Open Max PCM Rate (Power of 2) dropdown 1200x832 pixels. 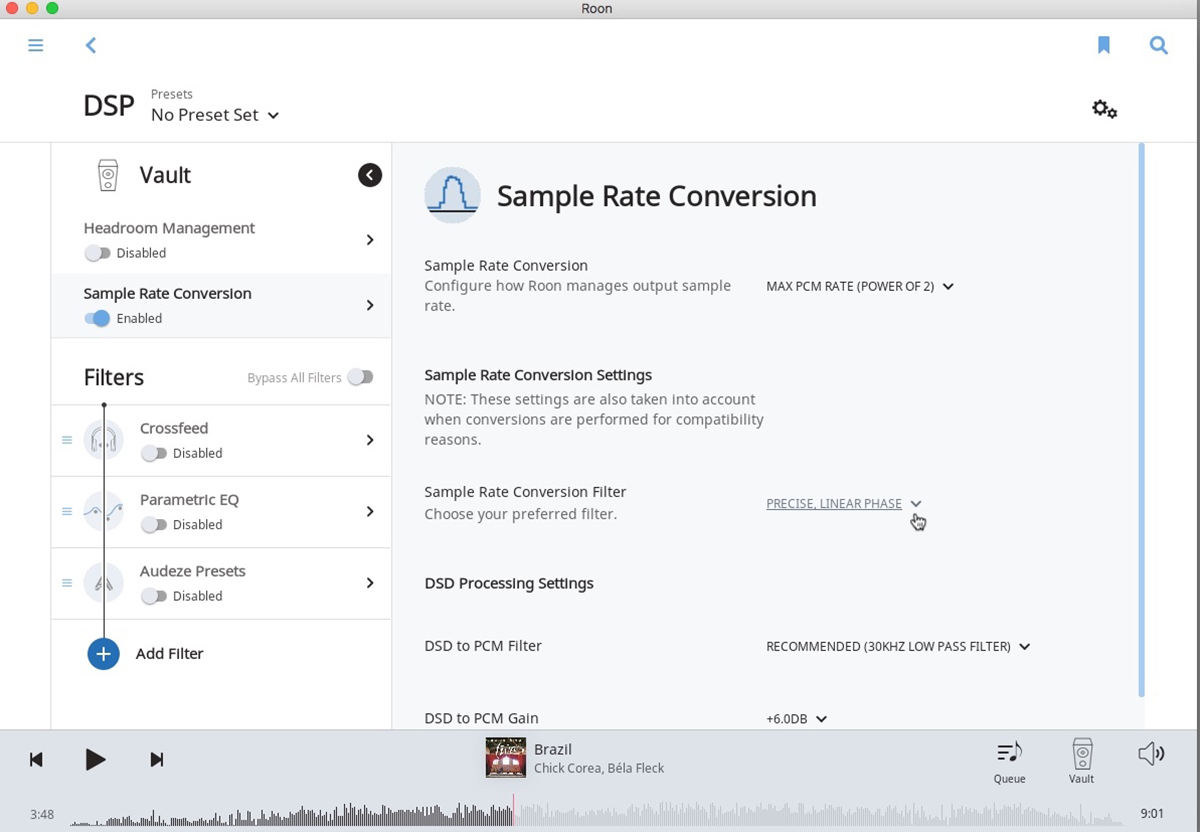[860, 286]
